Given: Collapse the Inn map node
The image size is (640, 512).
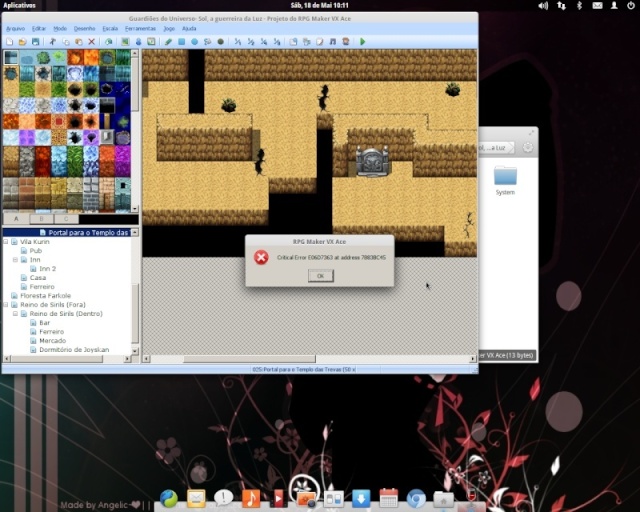Looking at the screenshot, I should (x=16, y=260).
